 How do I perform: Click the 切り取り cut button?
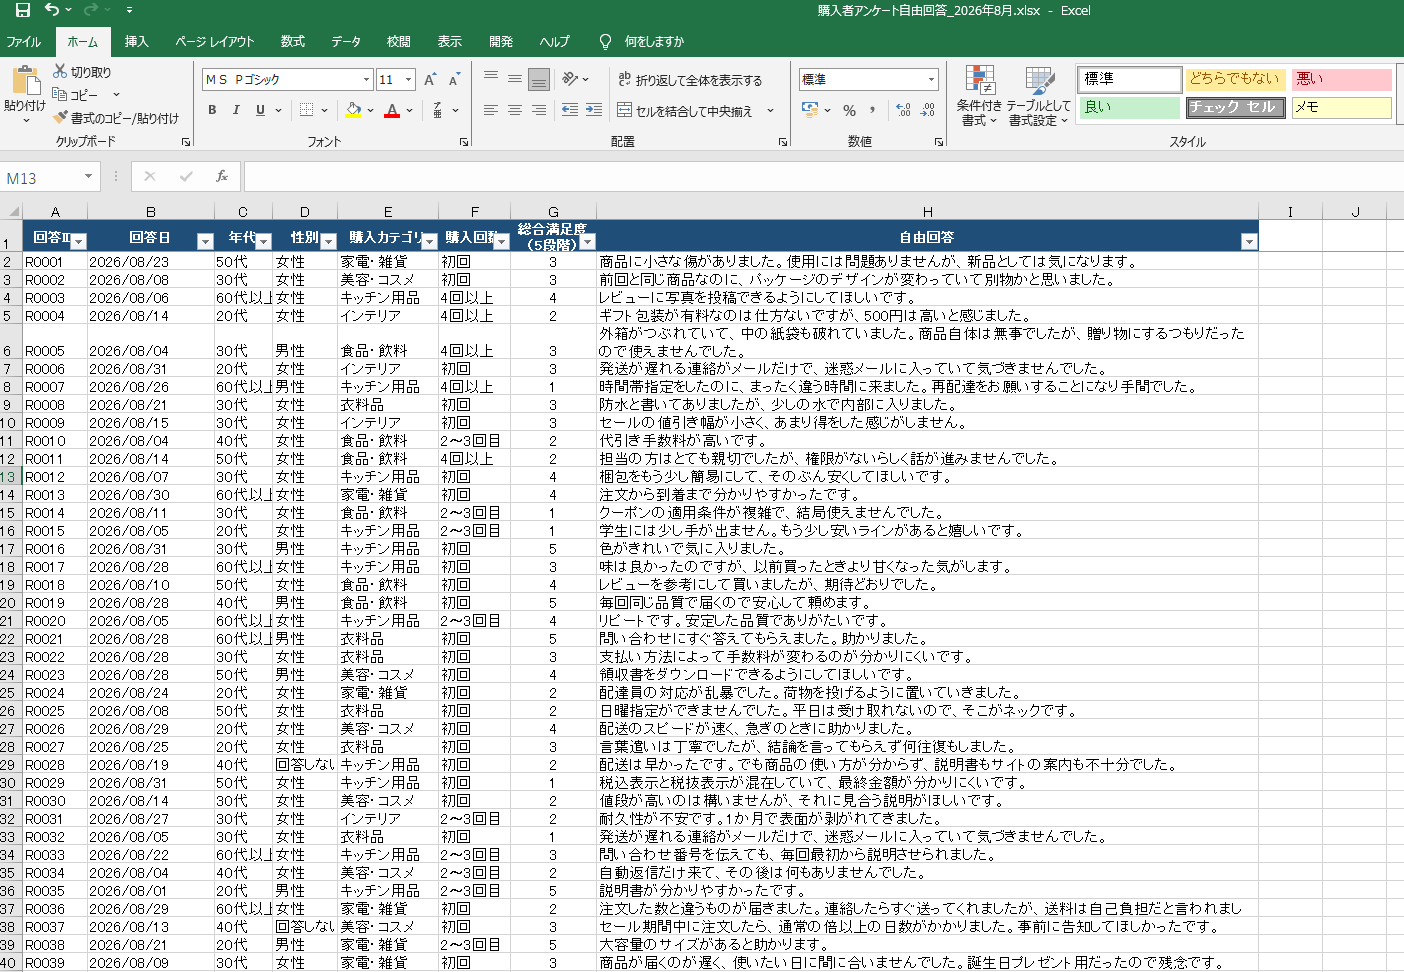coord(82,72)
